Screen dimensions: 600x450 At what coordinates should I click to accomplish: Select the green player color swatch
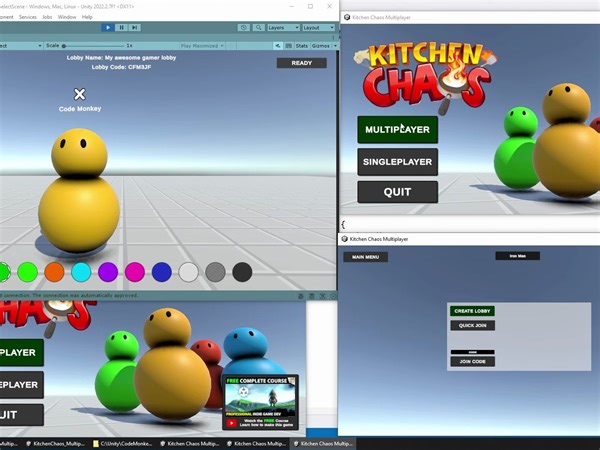click(x=28, y=272)
